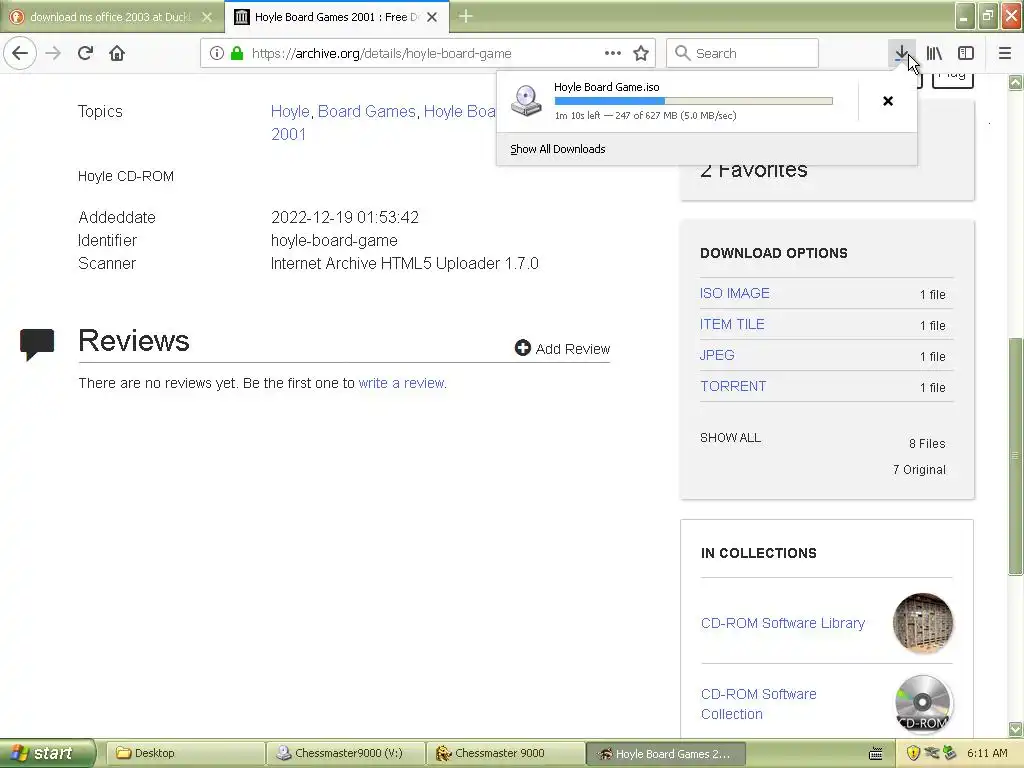Click the Addeddate value 2022-12-19 01:53:42

345,217
